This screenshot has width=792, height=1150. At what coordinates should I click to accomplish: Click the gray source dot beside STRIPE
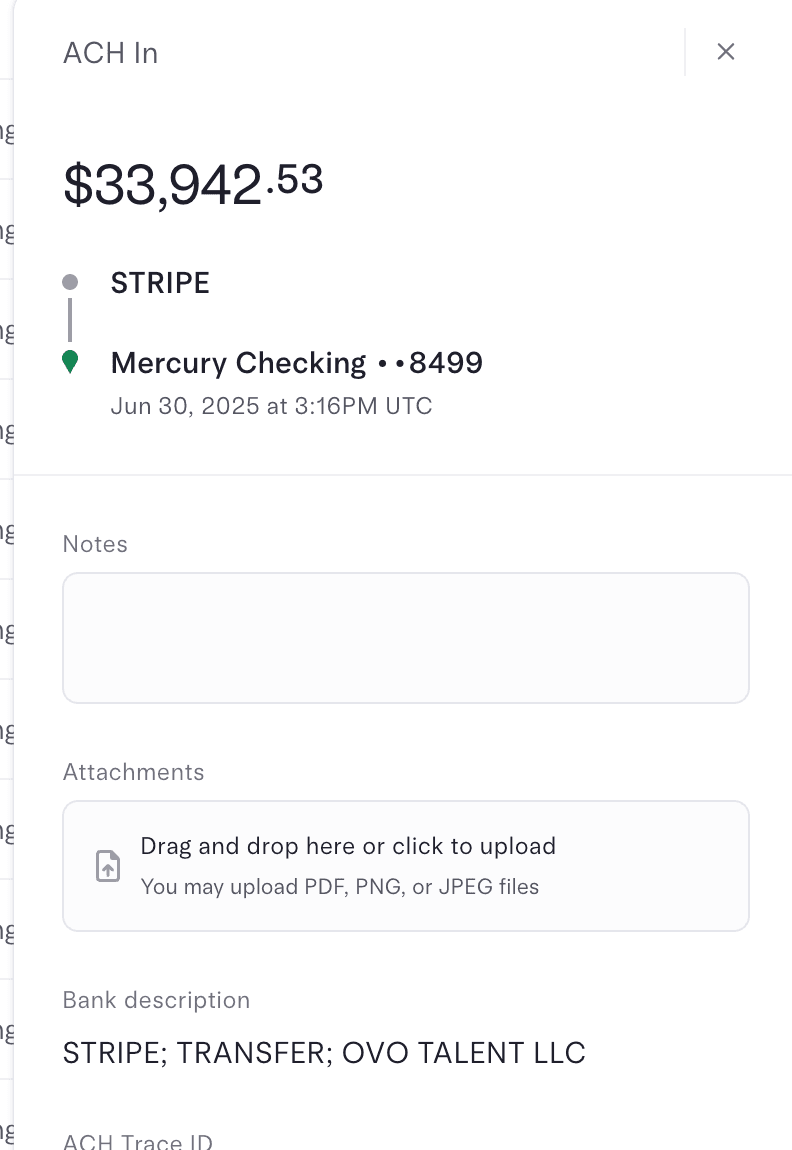pos(70,283)
